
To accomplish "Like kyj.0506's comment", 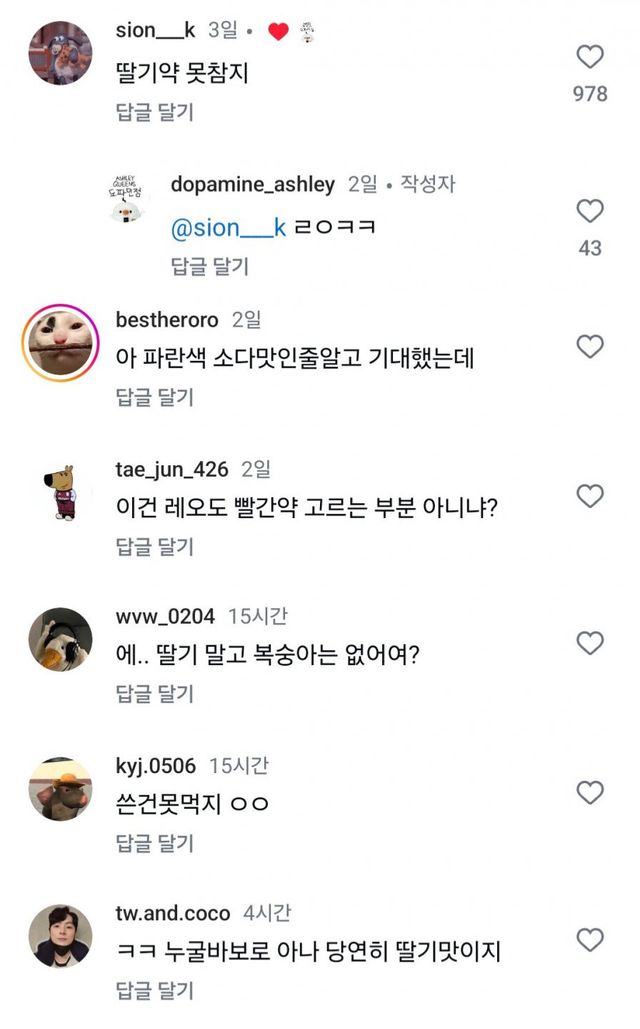I will [x=590, y=793].
